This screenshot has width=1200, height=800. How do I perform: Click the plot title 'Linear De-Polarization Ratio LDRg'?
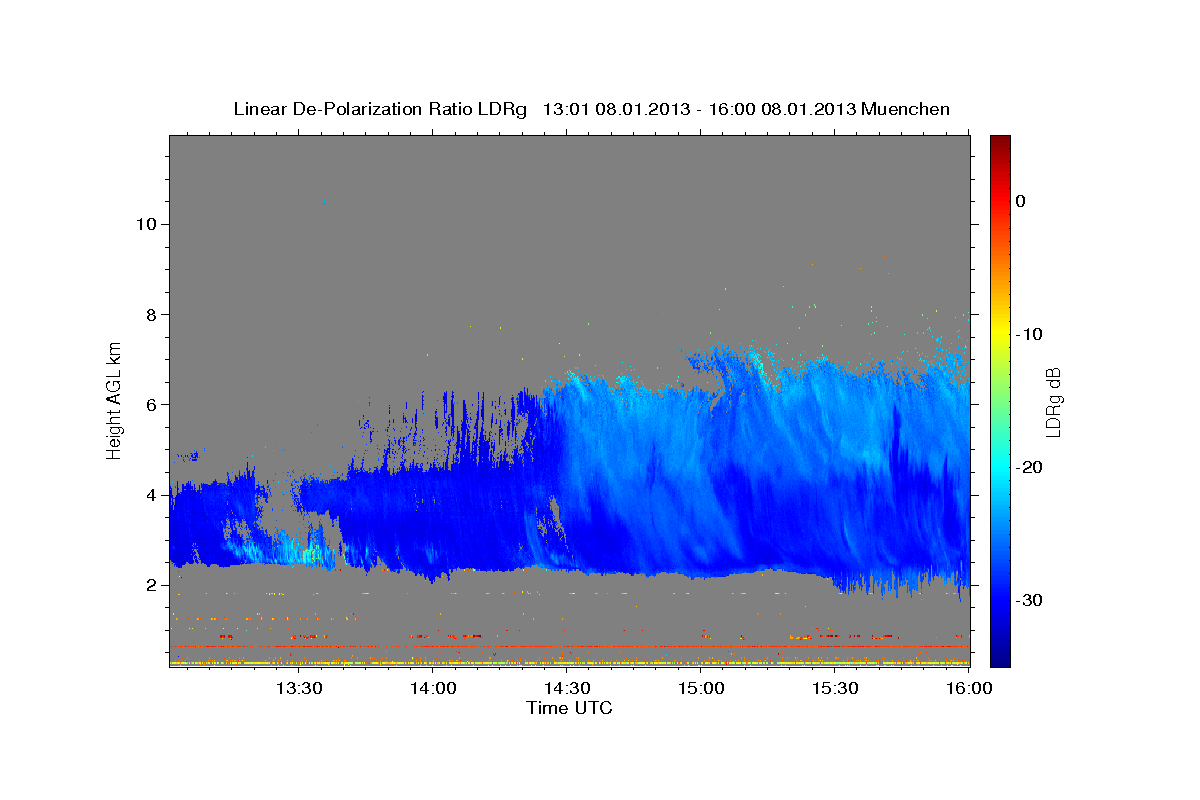tap(379, 109)
